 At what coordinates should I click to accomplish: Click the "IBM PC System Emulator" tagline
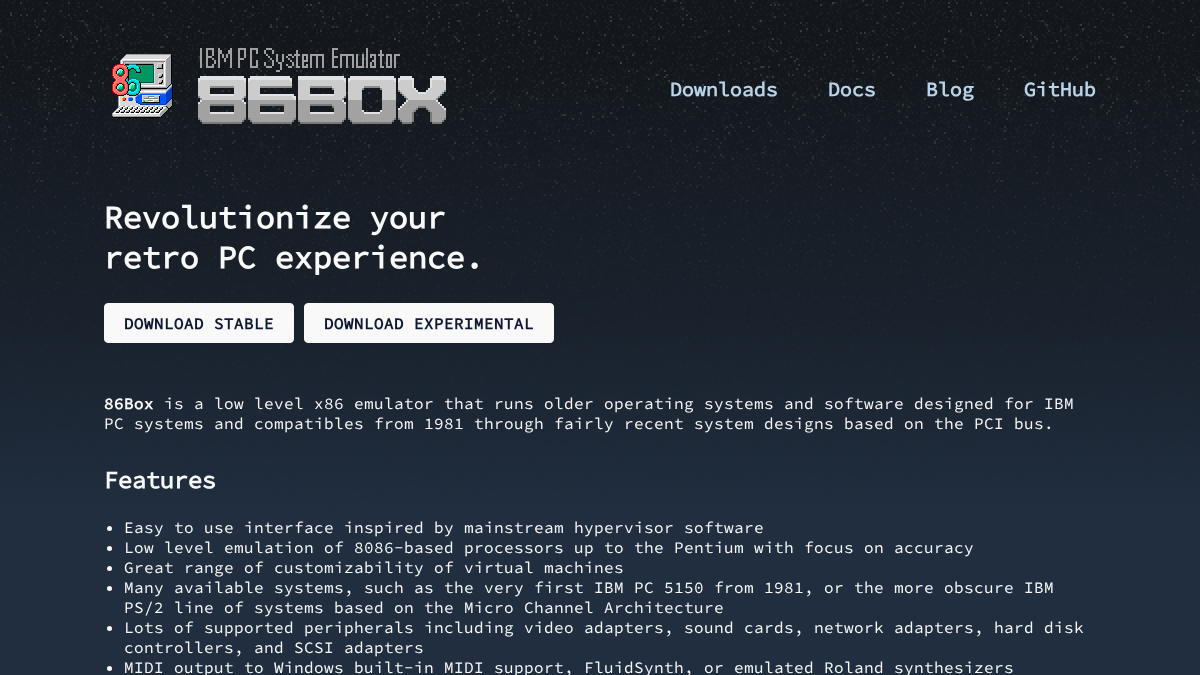299,59
